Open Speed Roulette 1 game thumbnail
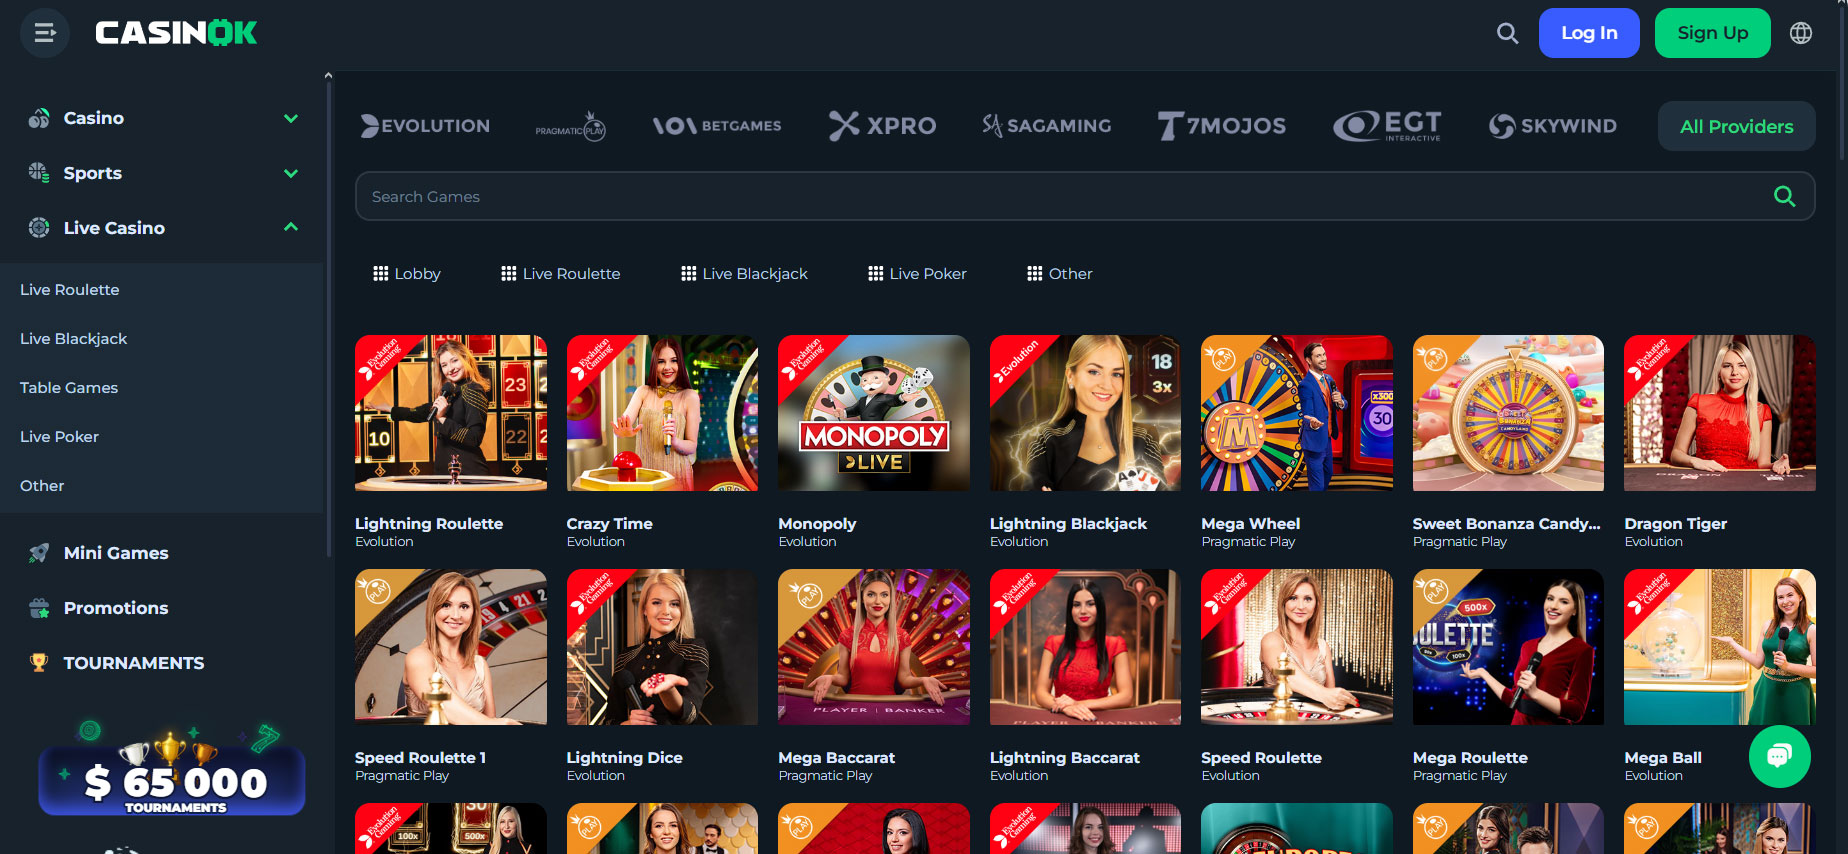The image size is (1848, 854). 451,647
